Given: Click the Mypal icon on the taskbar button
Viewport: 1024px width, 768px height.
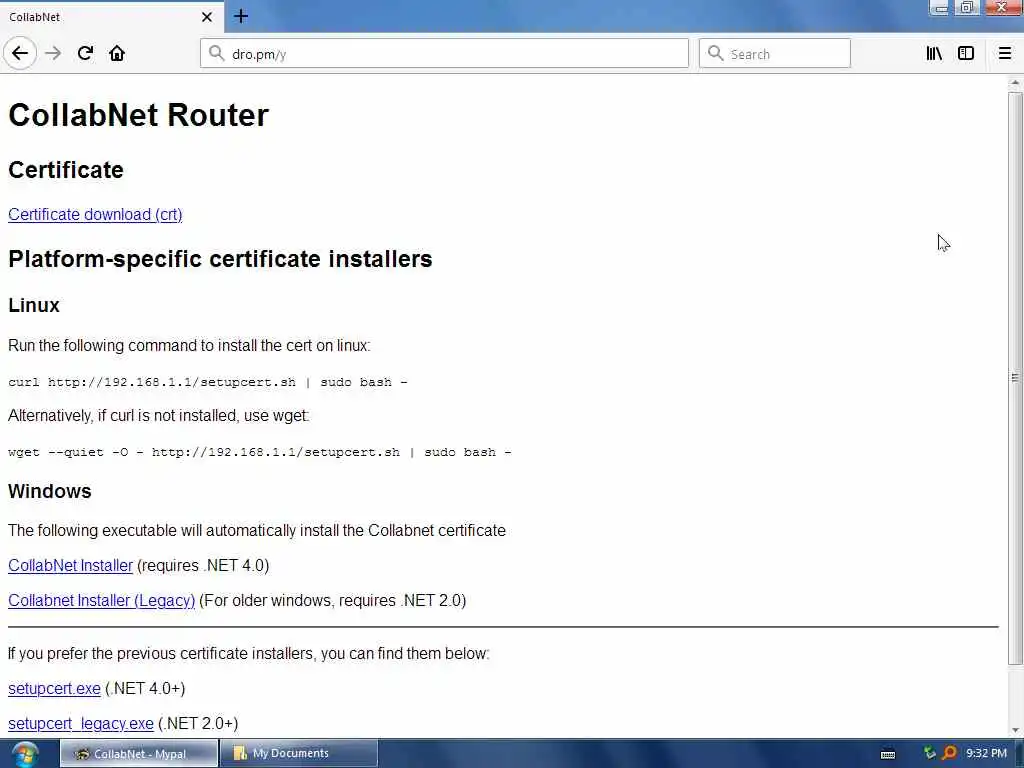Looking at the screenshot, I should (x=82, y=754).
